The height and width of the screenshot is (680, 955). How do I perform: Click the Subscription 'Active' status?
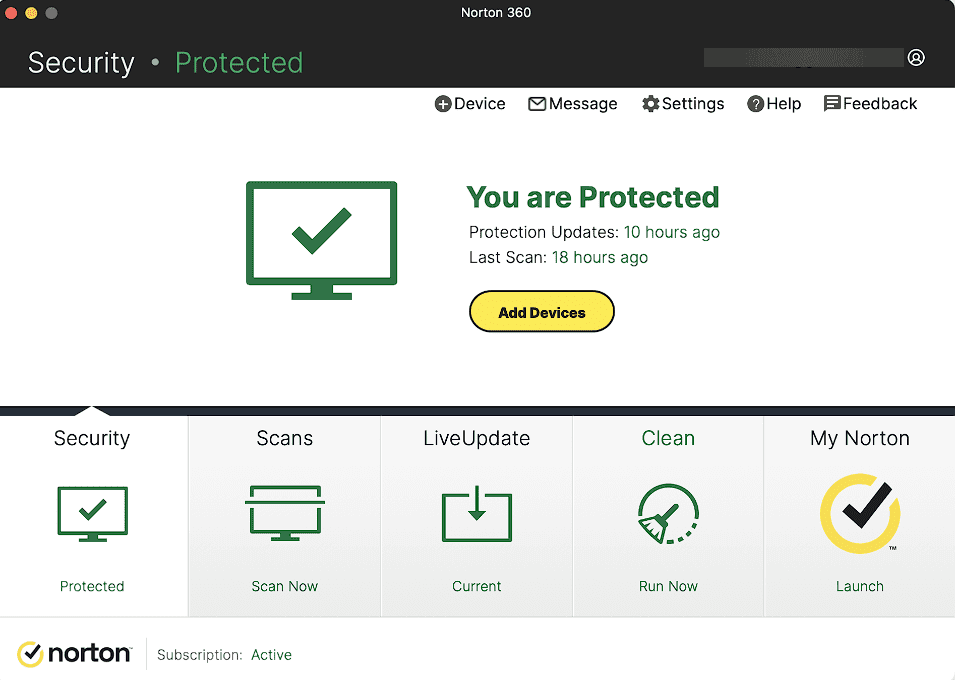pos(271,655)
